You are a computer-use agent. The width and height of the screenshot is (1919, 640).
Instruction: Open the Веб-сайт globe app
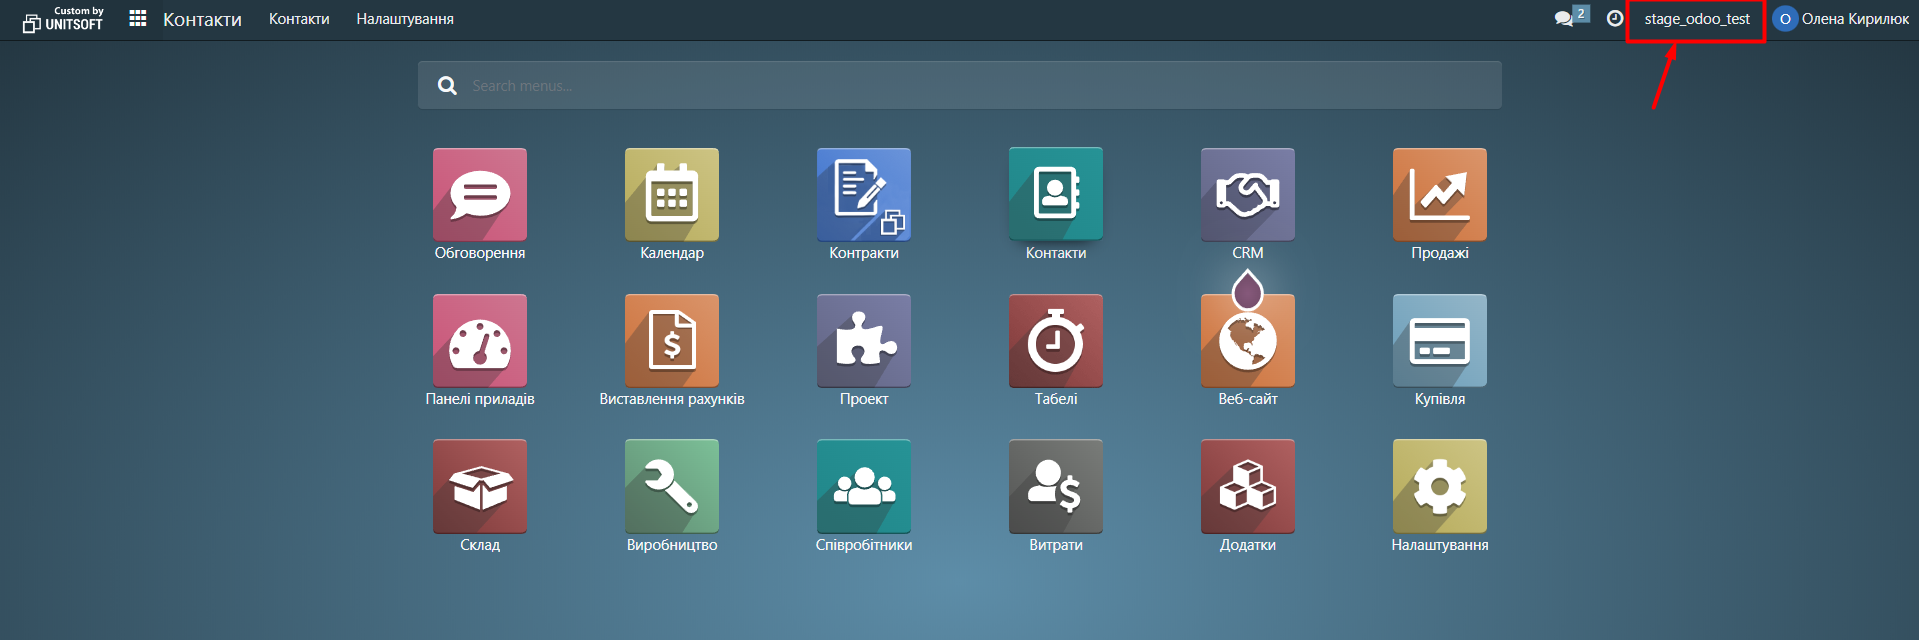1247,341
